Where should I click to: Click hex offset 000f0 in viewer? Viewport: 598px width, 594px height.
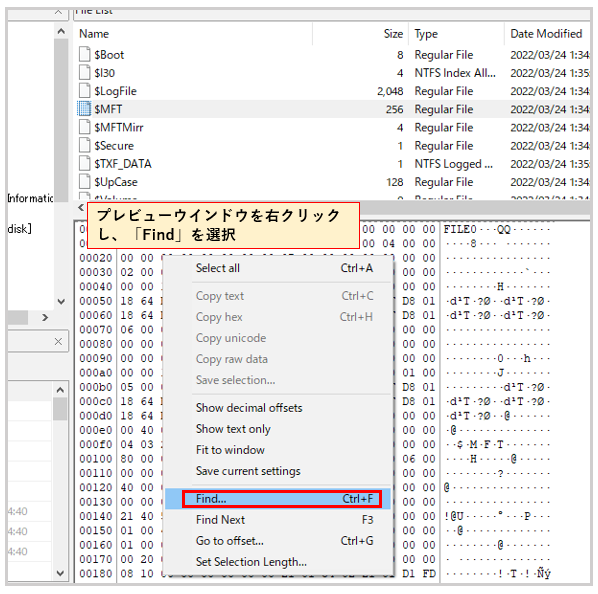(x=96, y=444)
